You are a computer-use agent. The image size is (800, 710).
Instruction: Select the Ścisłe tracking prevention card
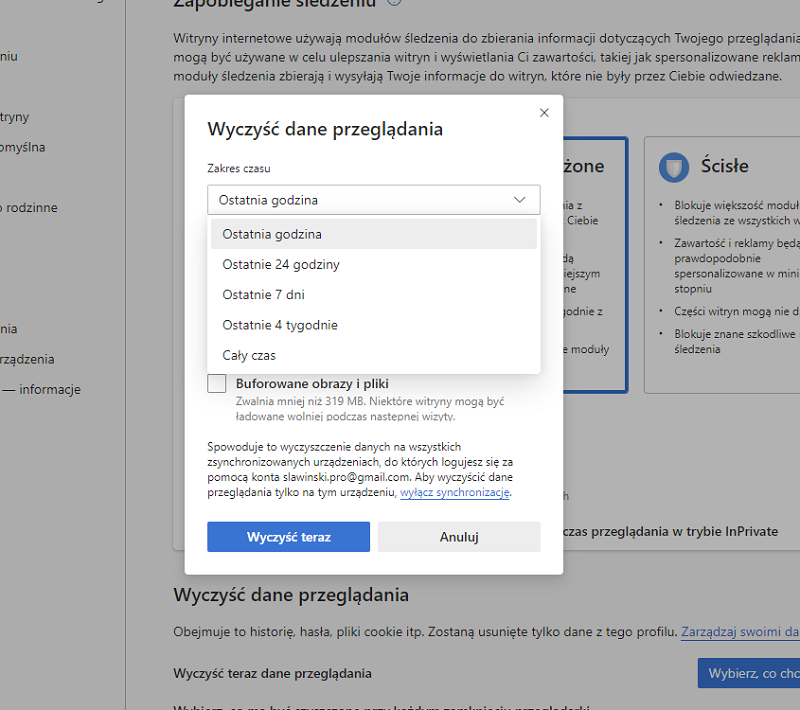[722, 265]
